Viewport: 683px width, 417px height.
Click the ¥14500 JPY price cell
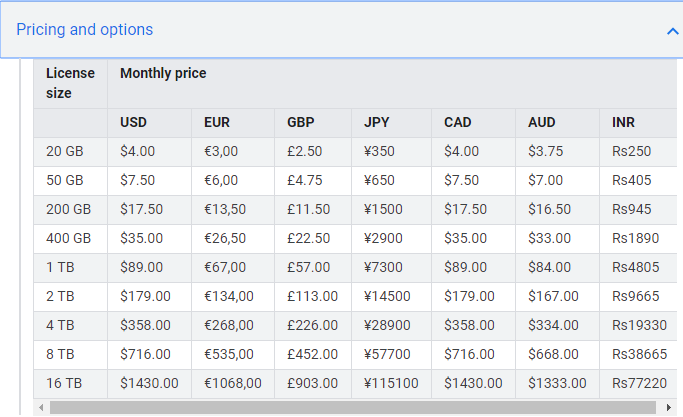click(x=392, y=296)
